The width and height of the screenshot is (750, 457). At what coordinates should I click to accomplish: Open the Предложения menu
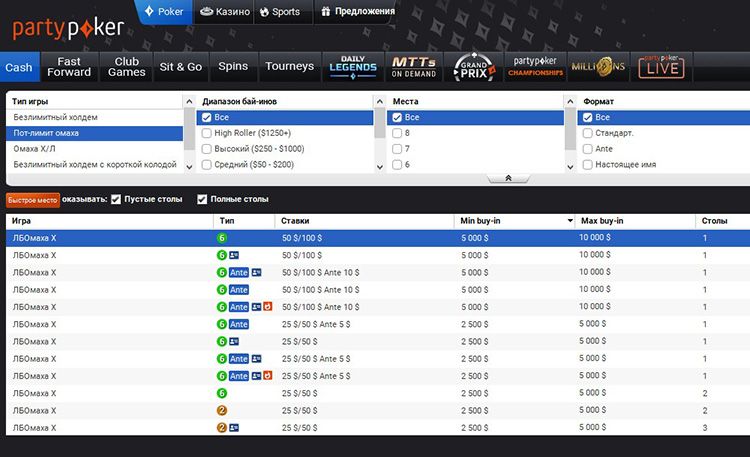360,12
